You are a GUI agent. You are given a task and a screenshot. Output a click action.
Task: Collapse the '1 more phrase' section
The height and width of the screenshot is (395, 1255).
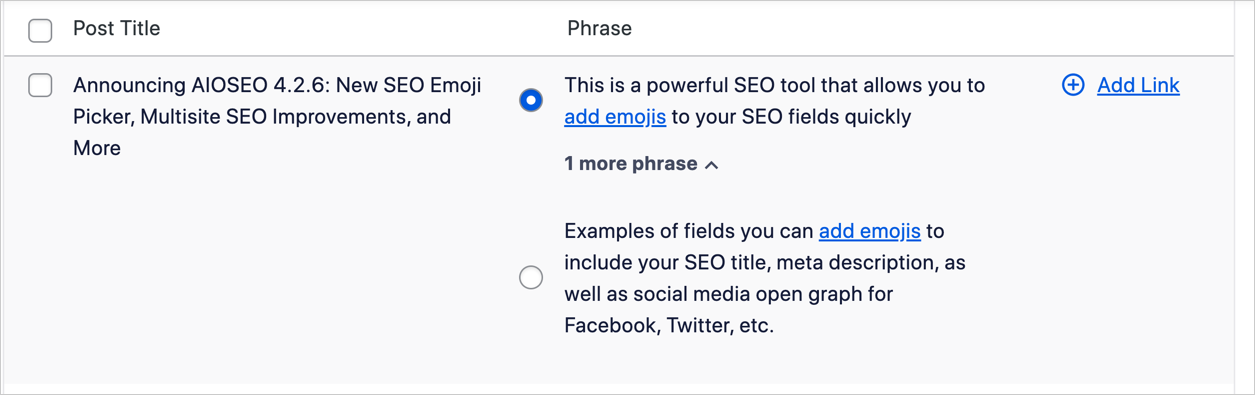tap(641, 164)
